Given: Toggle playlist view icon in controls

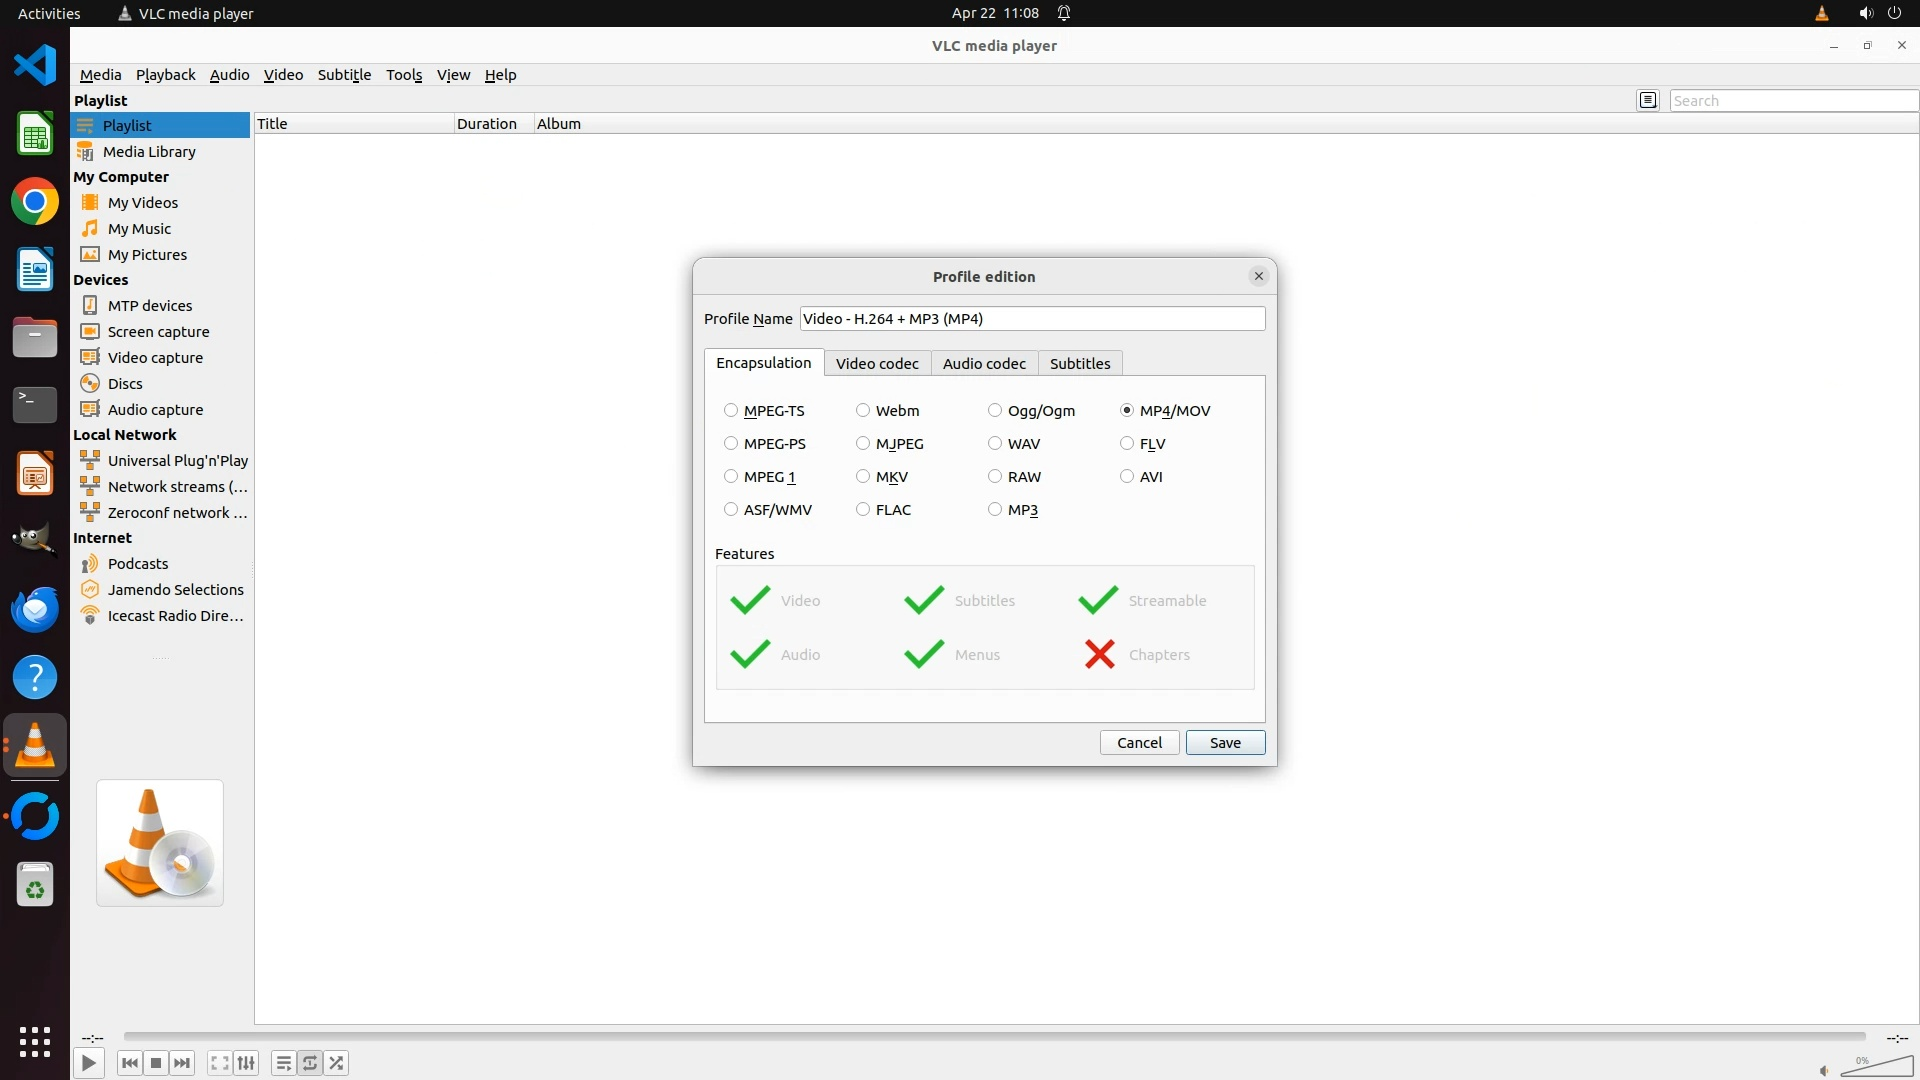Looking at the screenshot, I should coord(283,1063).
